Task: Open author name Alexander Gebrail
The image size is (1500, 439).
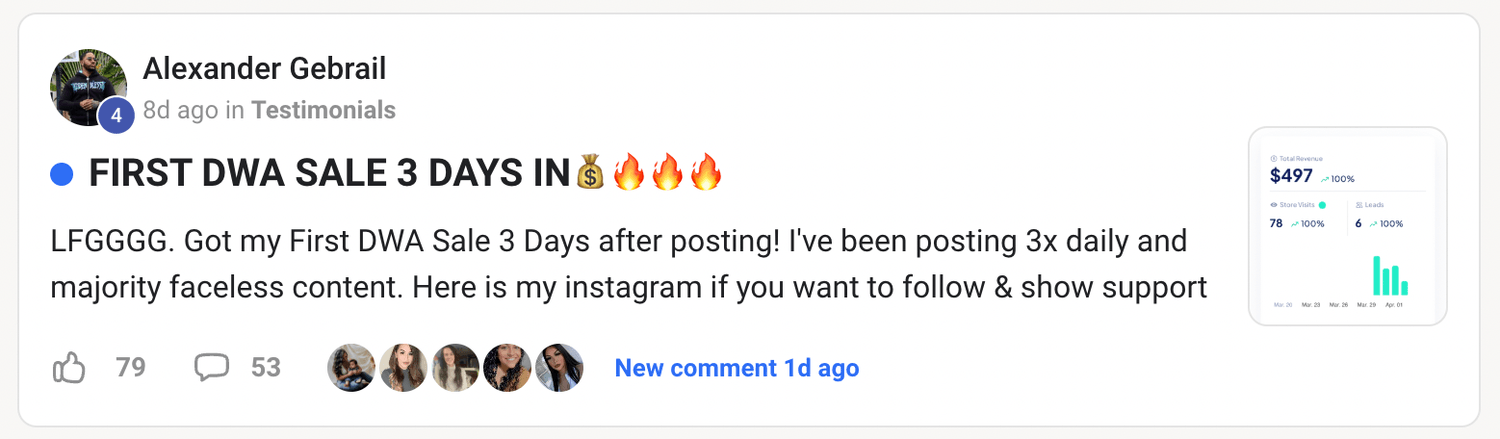Action: 264,68
